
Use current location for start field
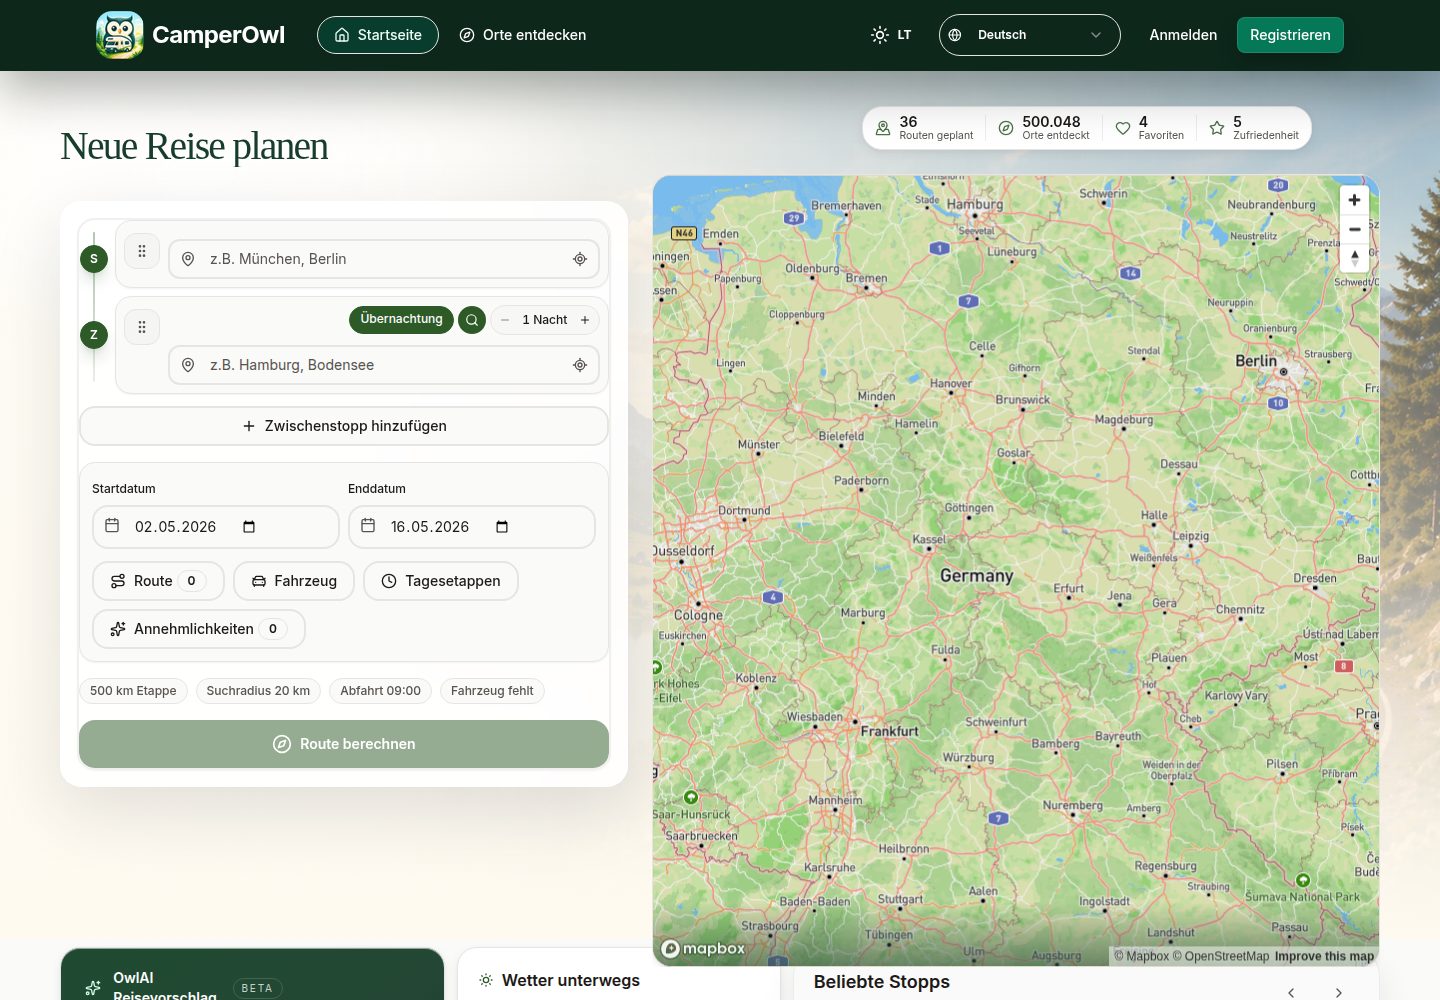click(580, 259)
